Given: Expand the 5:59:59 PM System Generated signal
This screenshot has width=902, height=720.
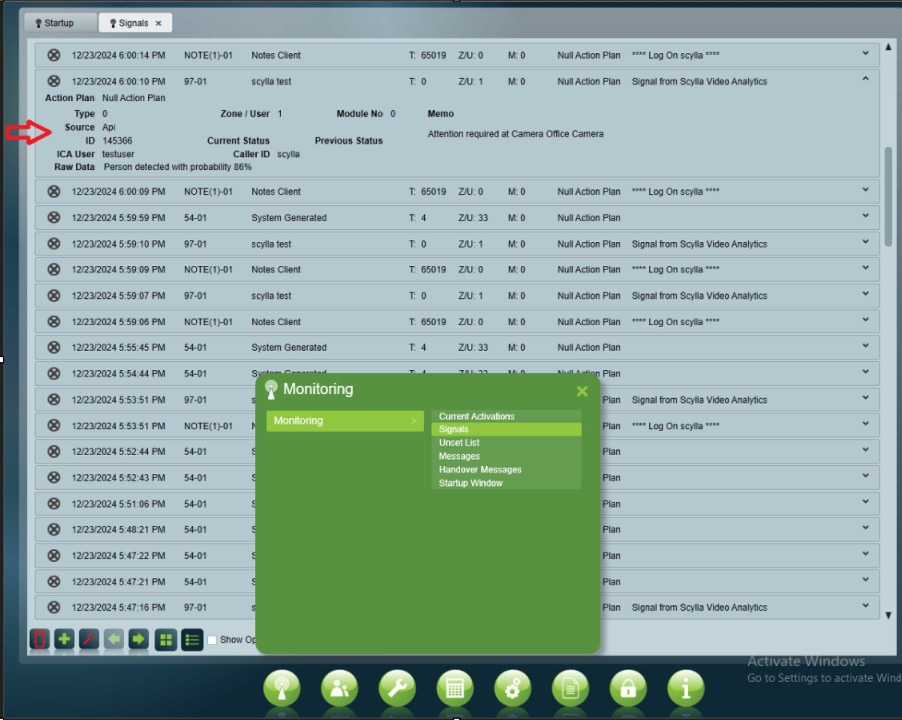Looking at the screenshot, I should click(x=865, y=217).
